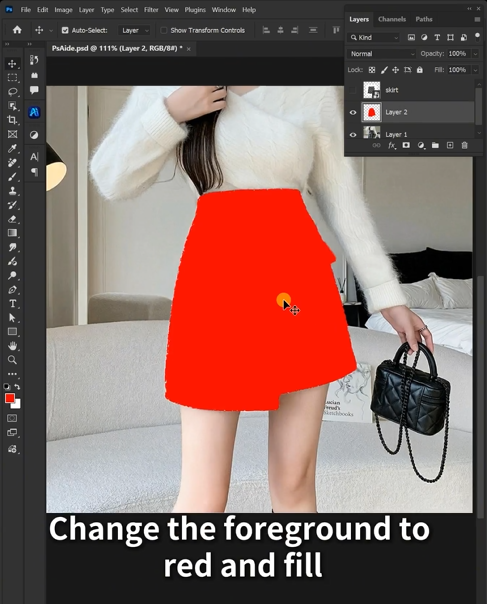Select the Path Selection tool
The height and width of the screenshot is (604, 487).
click(x=12, y=318)
